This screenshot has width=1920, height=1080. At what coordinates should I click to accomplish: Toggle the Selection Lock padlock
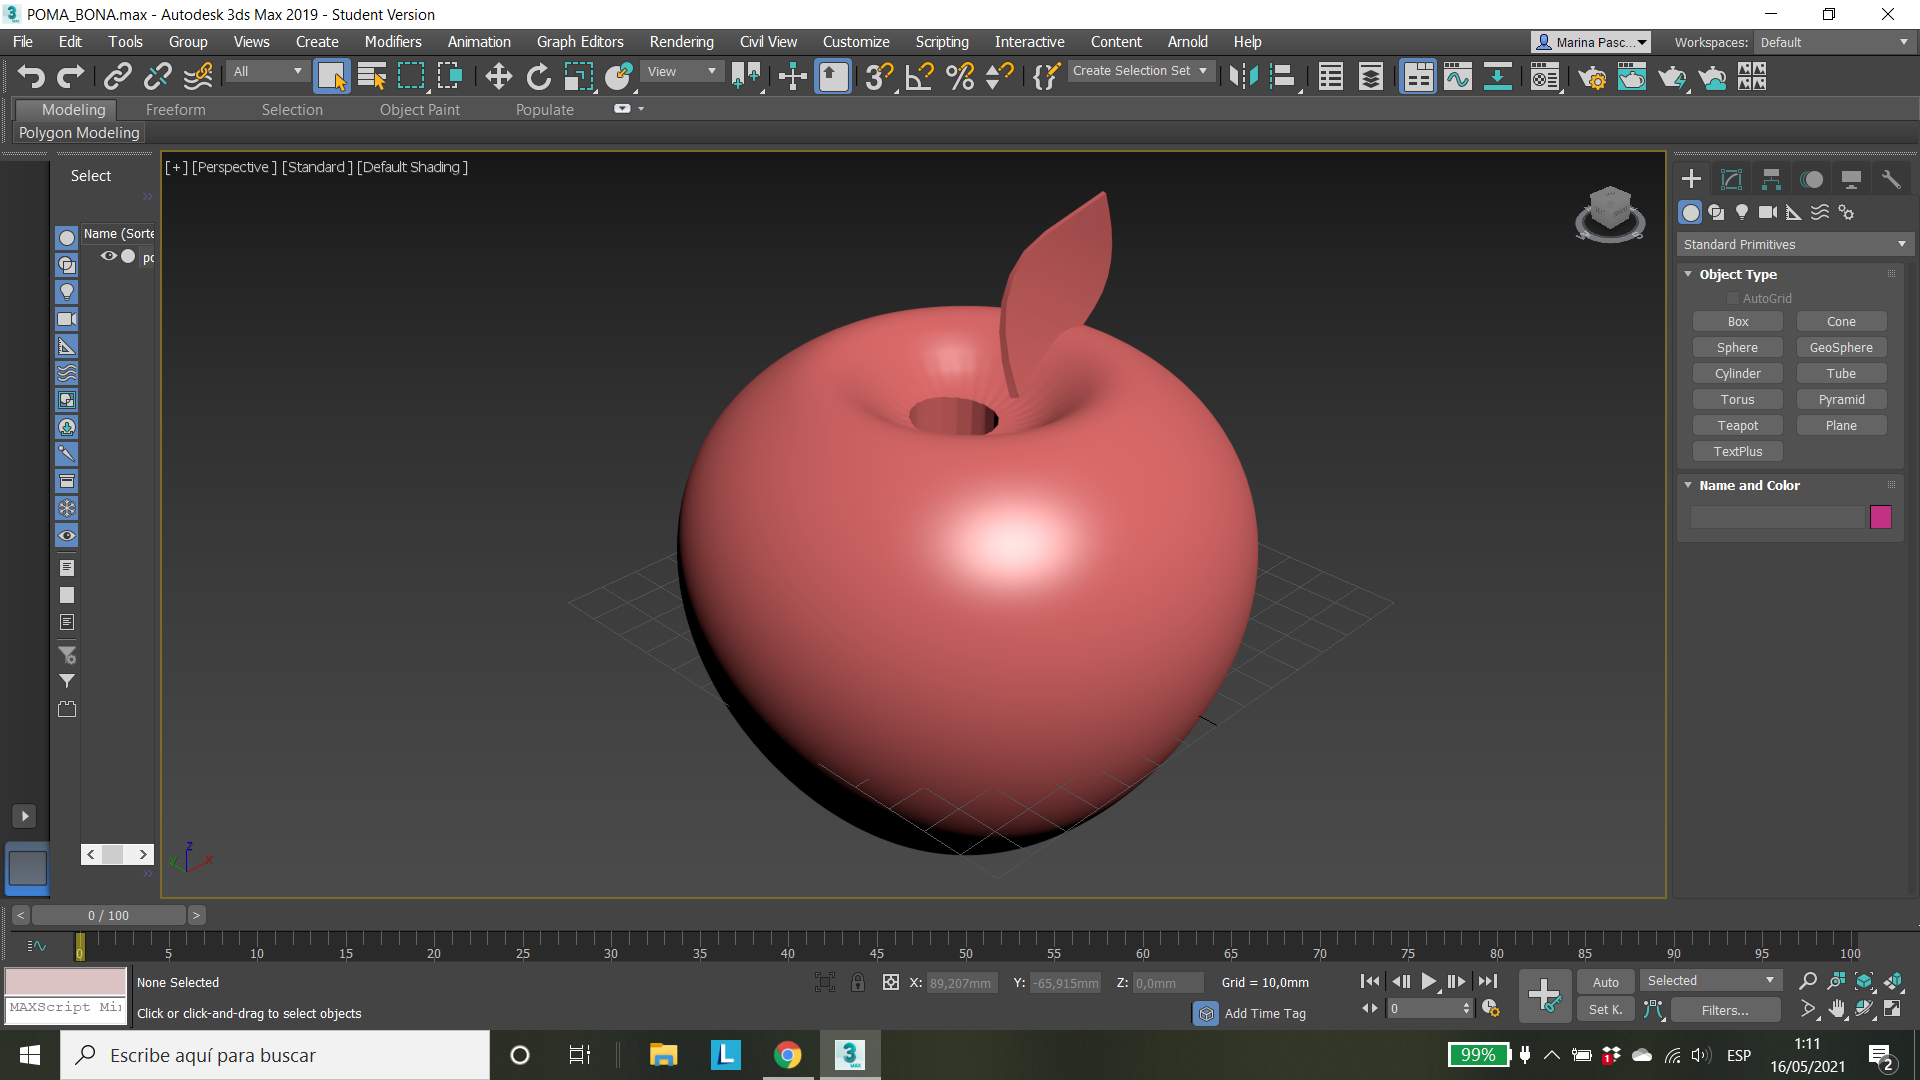(x=858, y=982)
